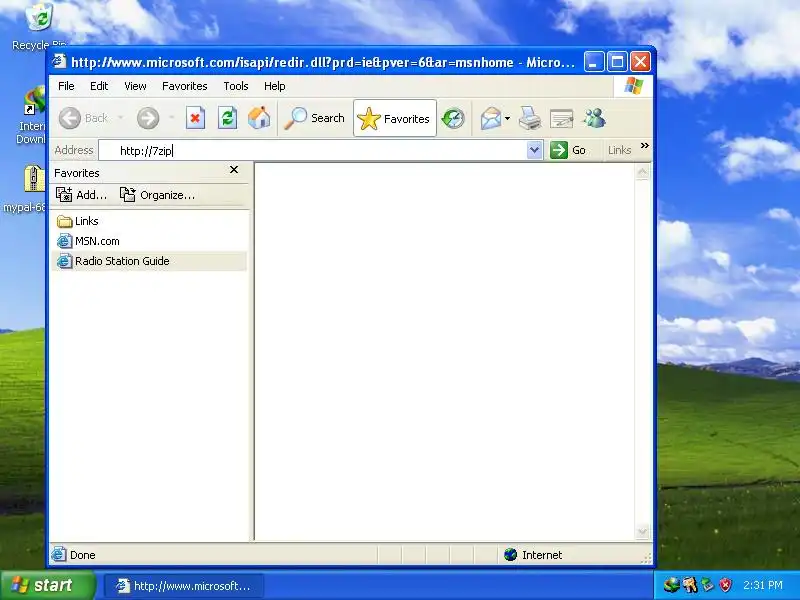800x600 pixels.
Task: Click the Windows flag logo in the toolbar
Action: (633, 86)
